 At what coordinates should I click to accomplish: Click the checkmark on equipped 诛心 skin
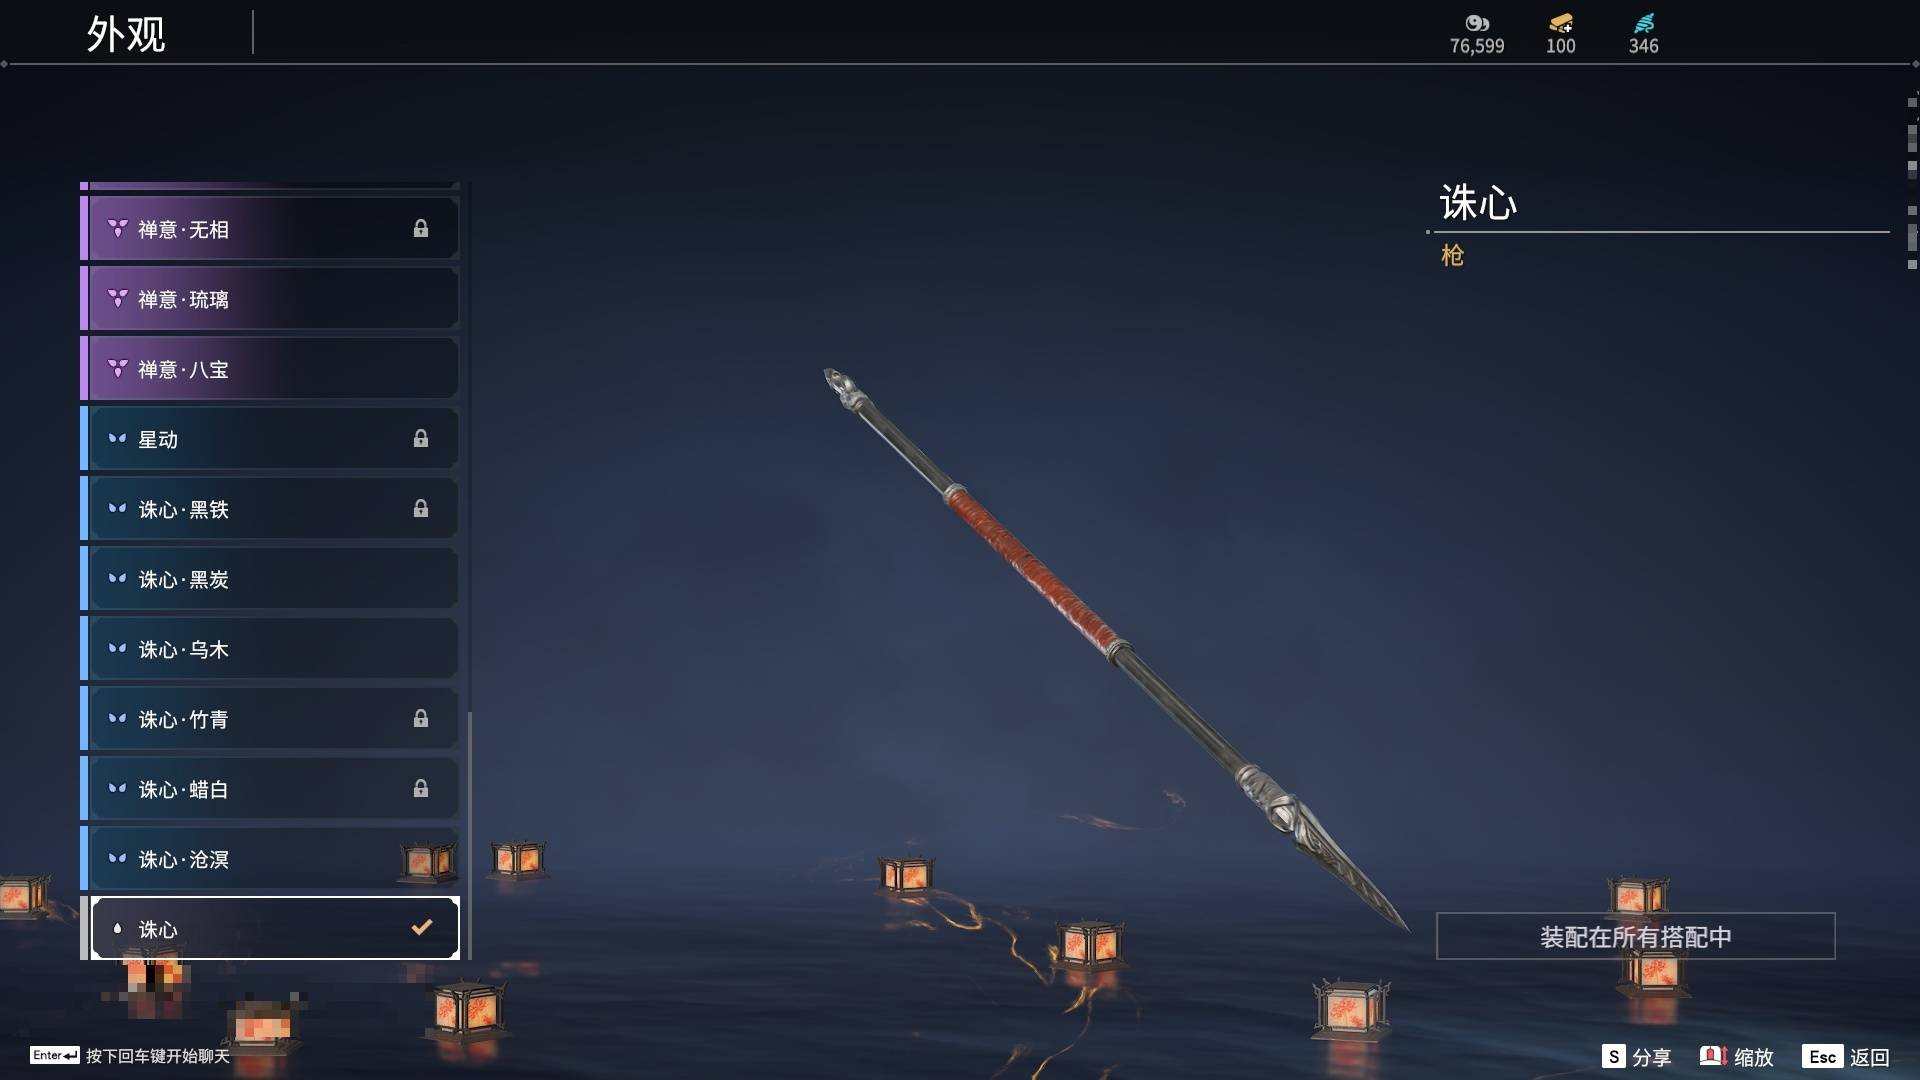pyautogui.click(x=422, y=928)
